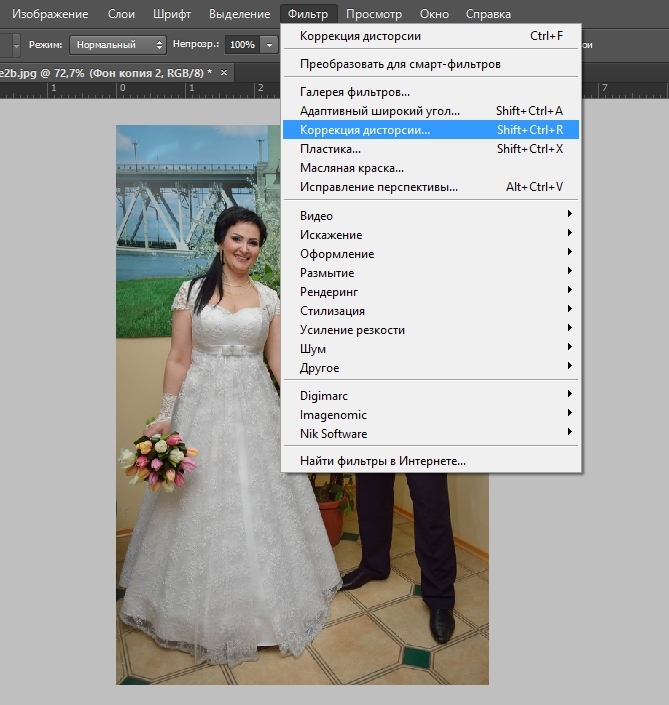Image resolution: width=669 pixels, height=705 pixels.
Task: Click Найти фильтры в Интернете
Action: click(x=383, y=461)
